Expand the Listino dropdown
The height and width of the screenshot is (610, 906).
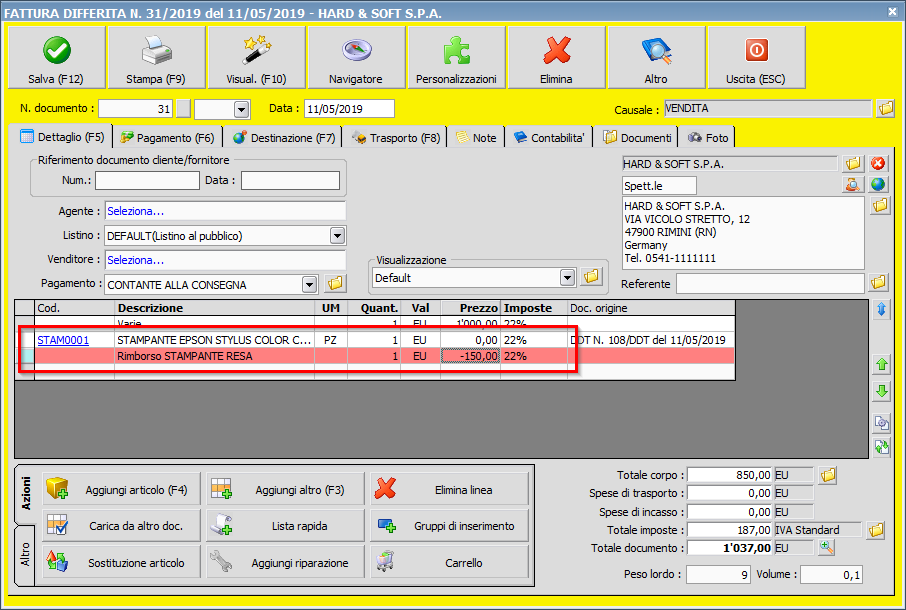click(337, 235)
